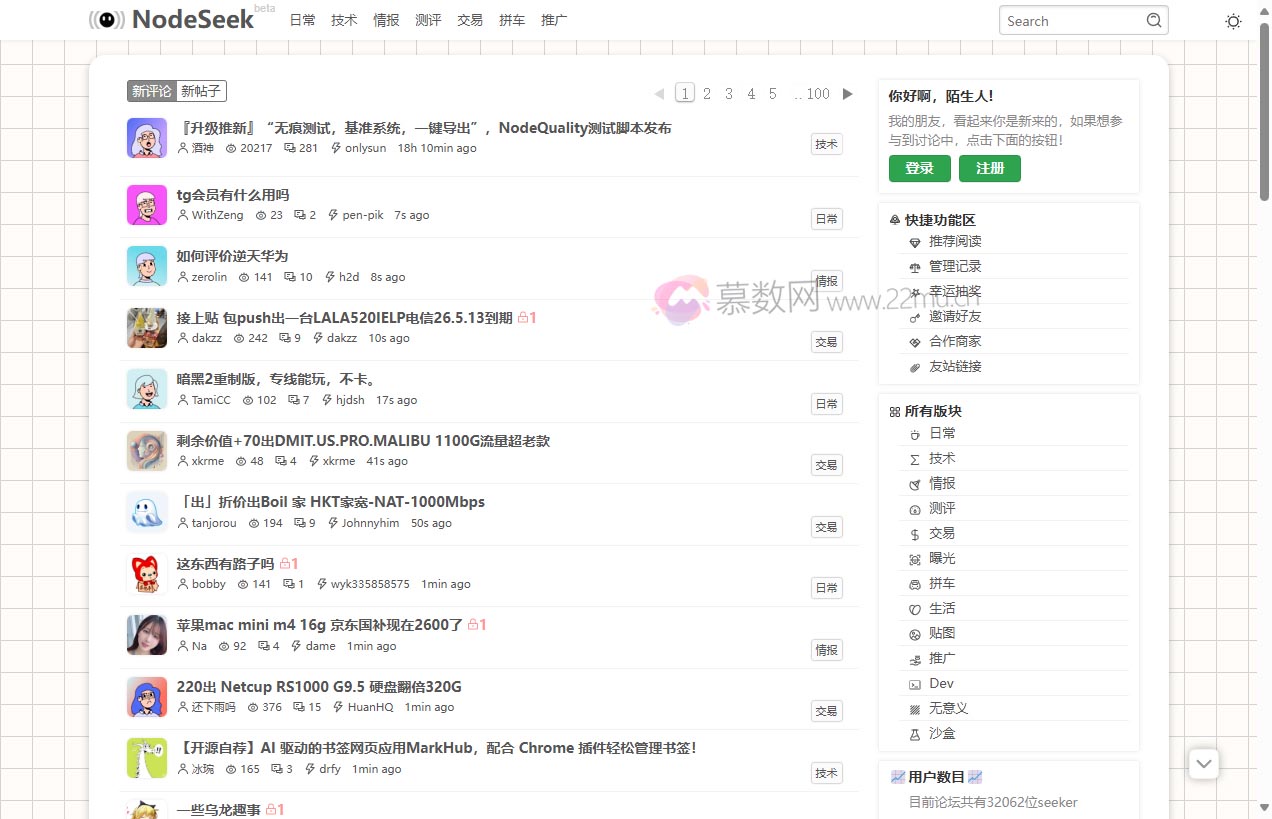Viewport: 1272px width, 819px height.
Task: Toggle the light/dark theme sun icon
Action: click(x=1233, y=21)
